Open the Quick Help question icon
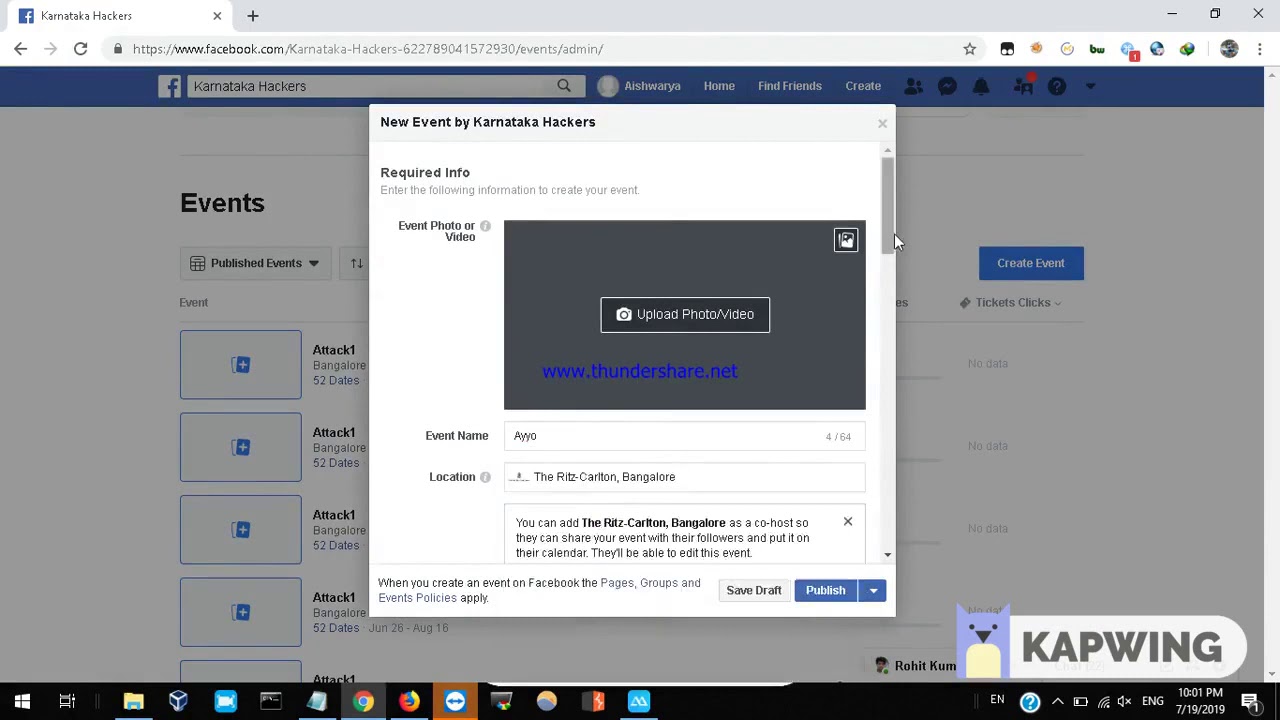1280x720 pixels. 1057,86
